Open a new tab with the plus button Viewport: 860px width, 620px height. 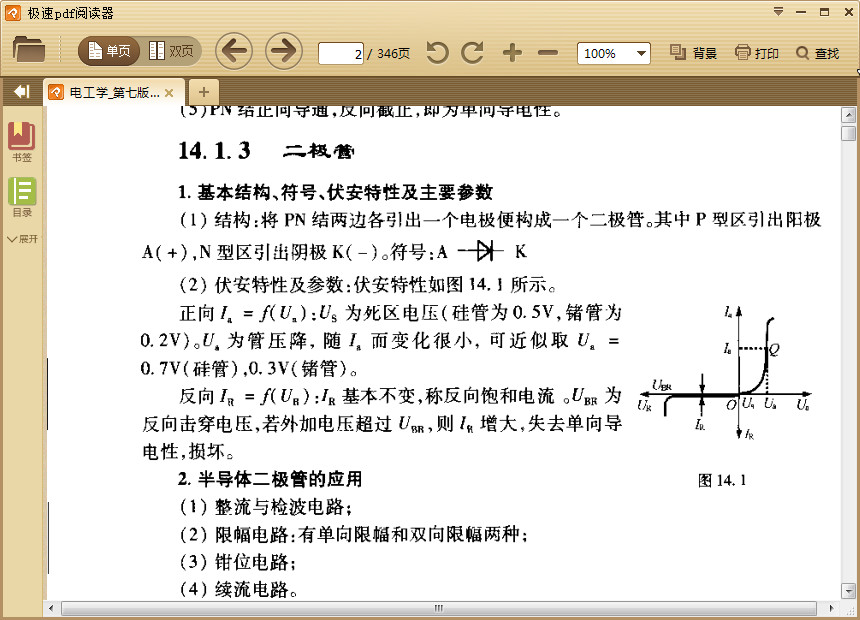coord(203,90)
